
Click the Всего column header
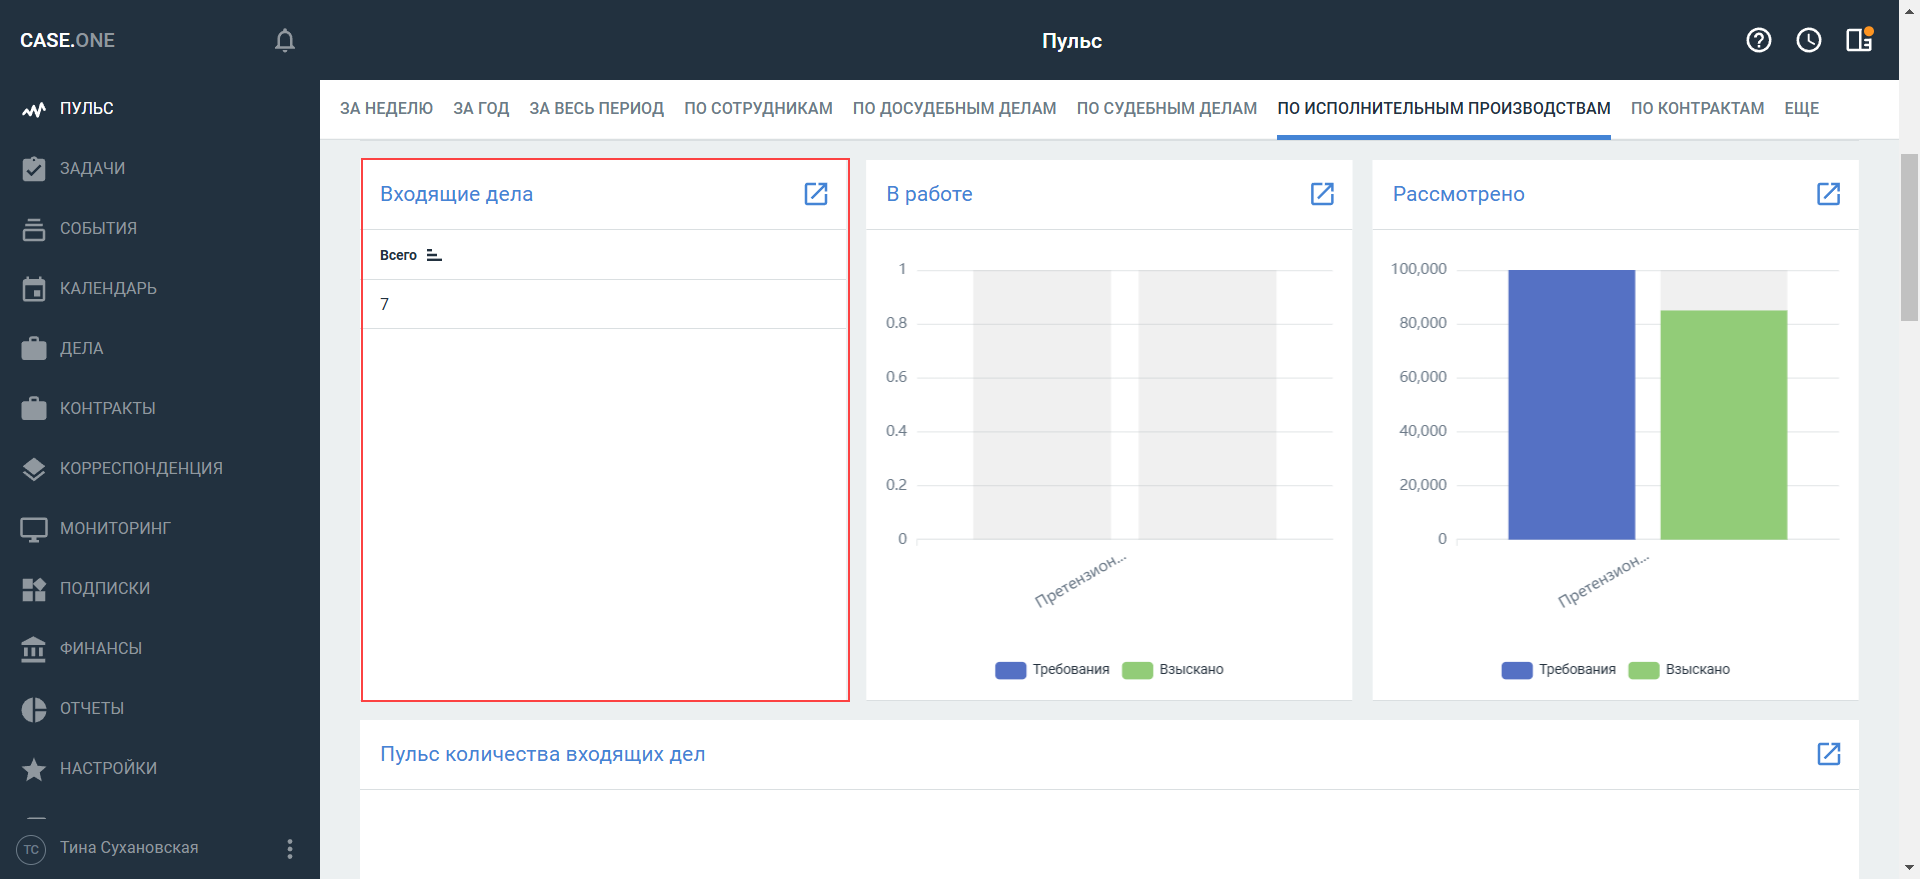pyautogui.click(x=398, y=255)
